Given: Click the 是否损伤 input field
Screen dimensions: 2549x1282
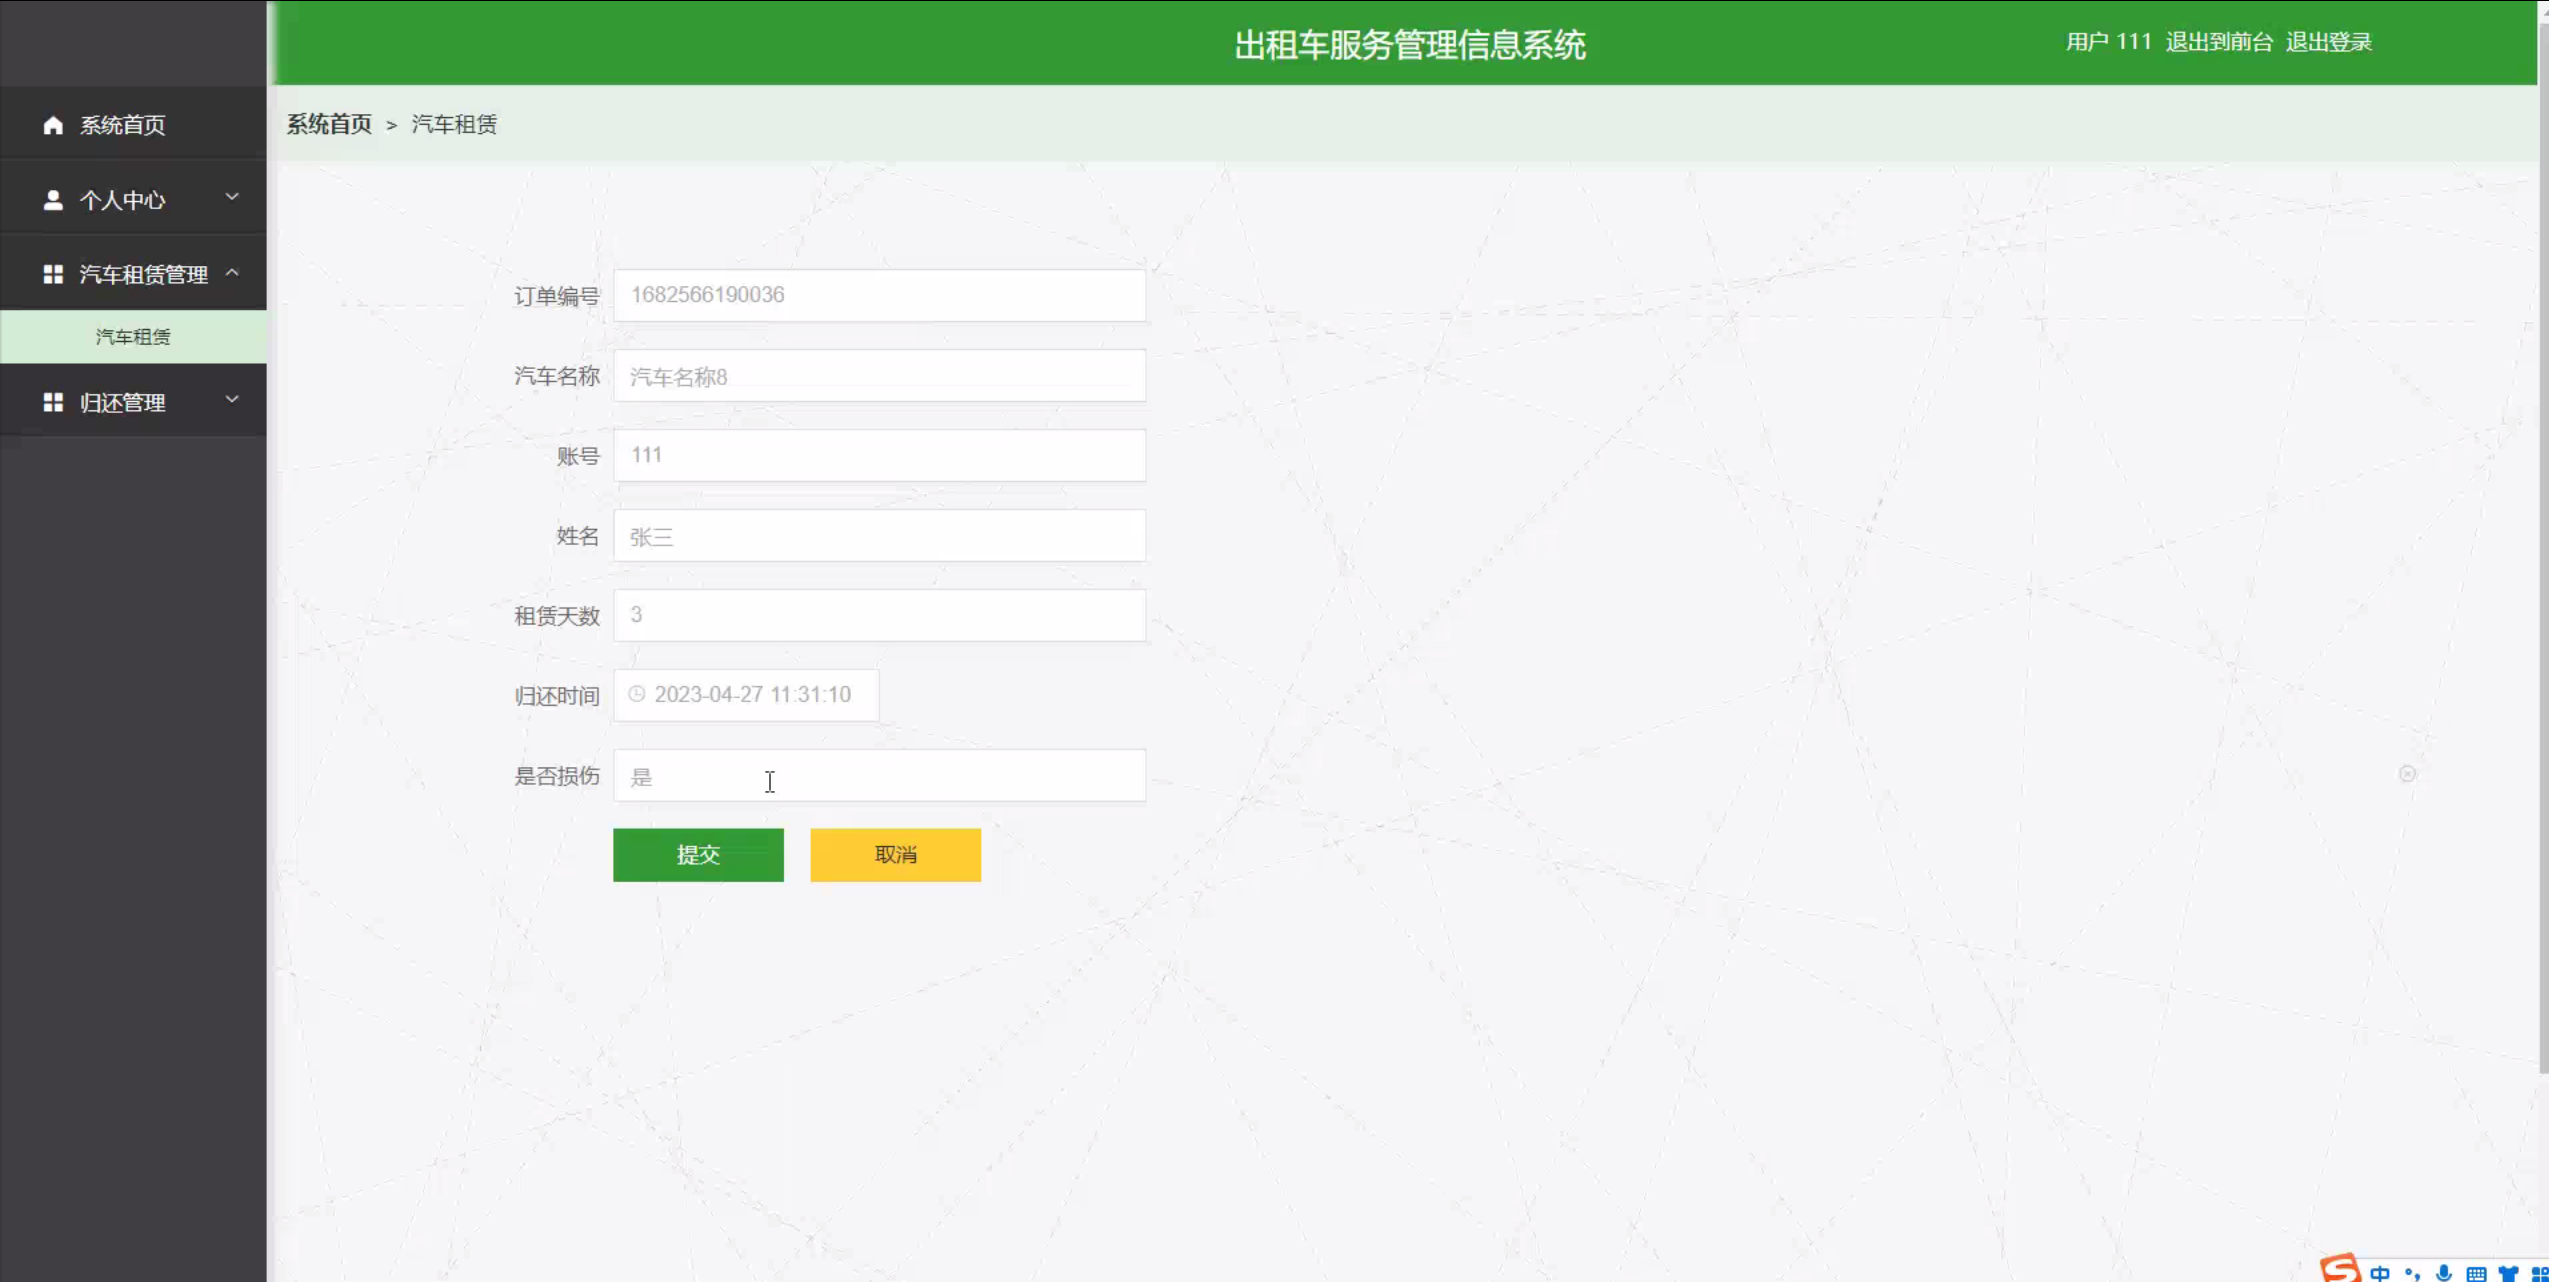Looking at the screenshot, I should coord(879,775).
